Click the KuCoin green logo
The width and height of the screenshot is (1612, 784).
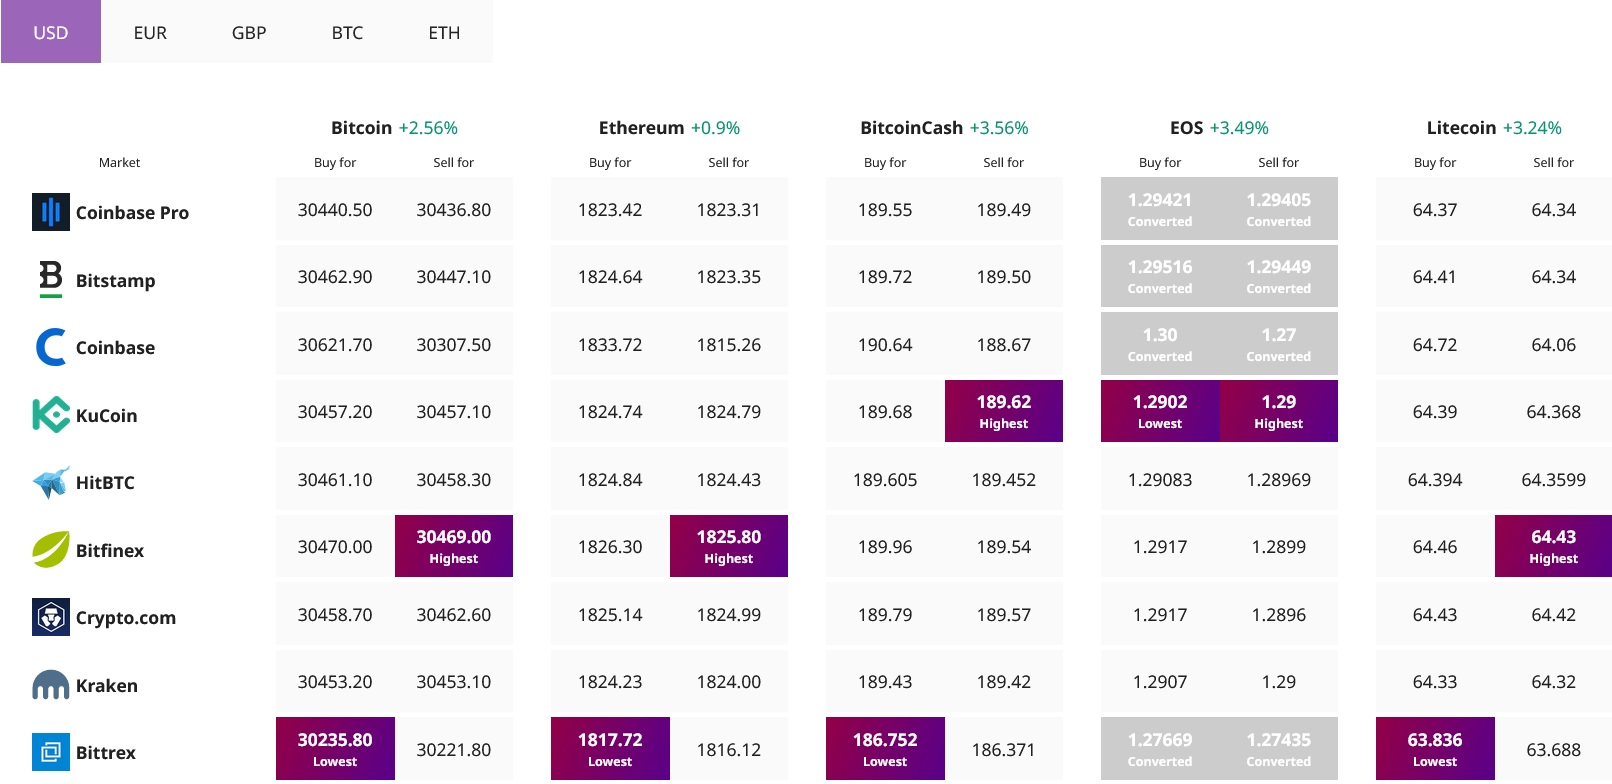[51, 415]
